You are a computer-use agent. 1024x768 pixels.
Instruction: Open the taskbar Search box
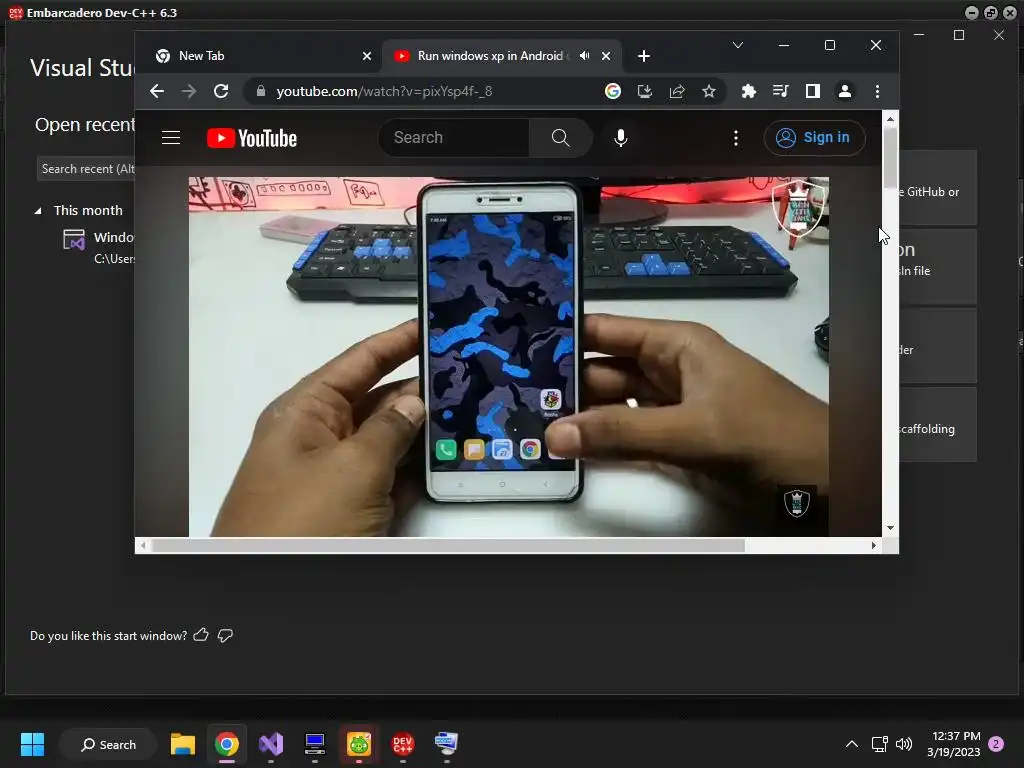click(x=108, y=744)
